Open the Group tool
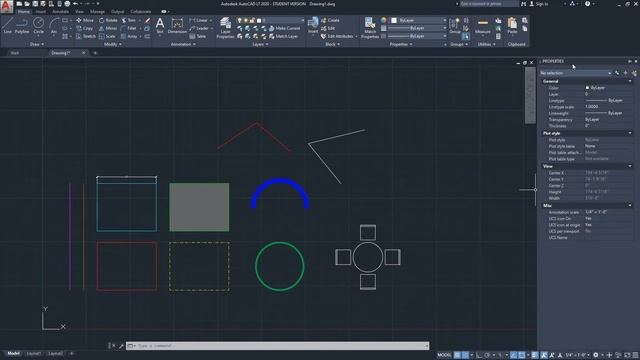Image resolution: width=640 pixels, height=360 pixels. [455, 26]
